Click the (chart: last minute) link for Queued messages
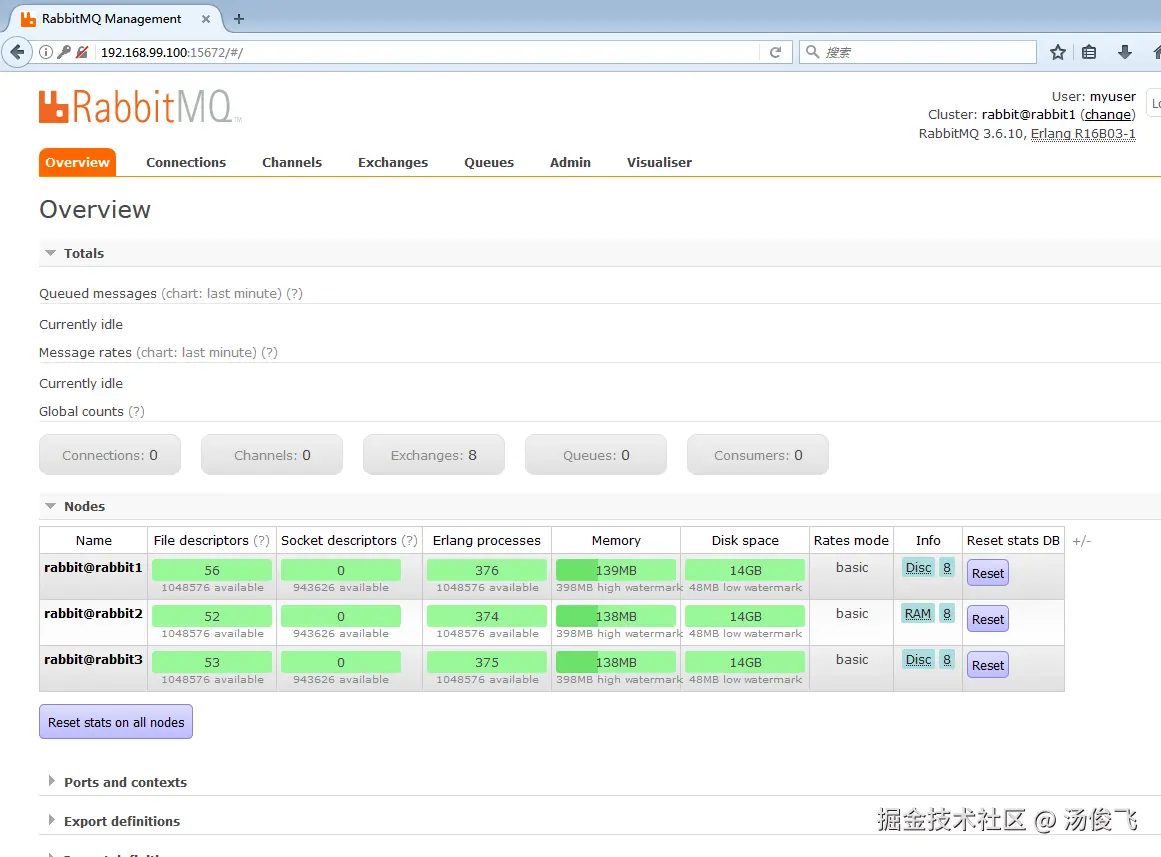1161x857 pixels. point(221,293)
